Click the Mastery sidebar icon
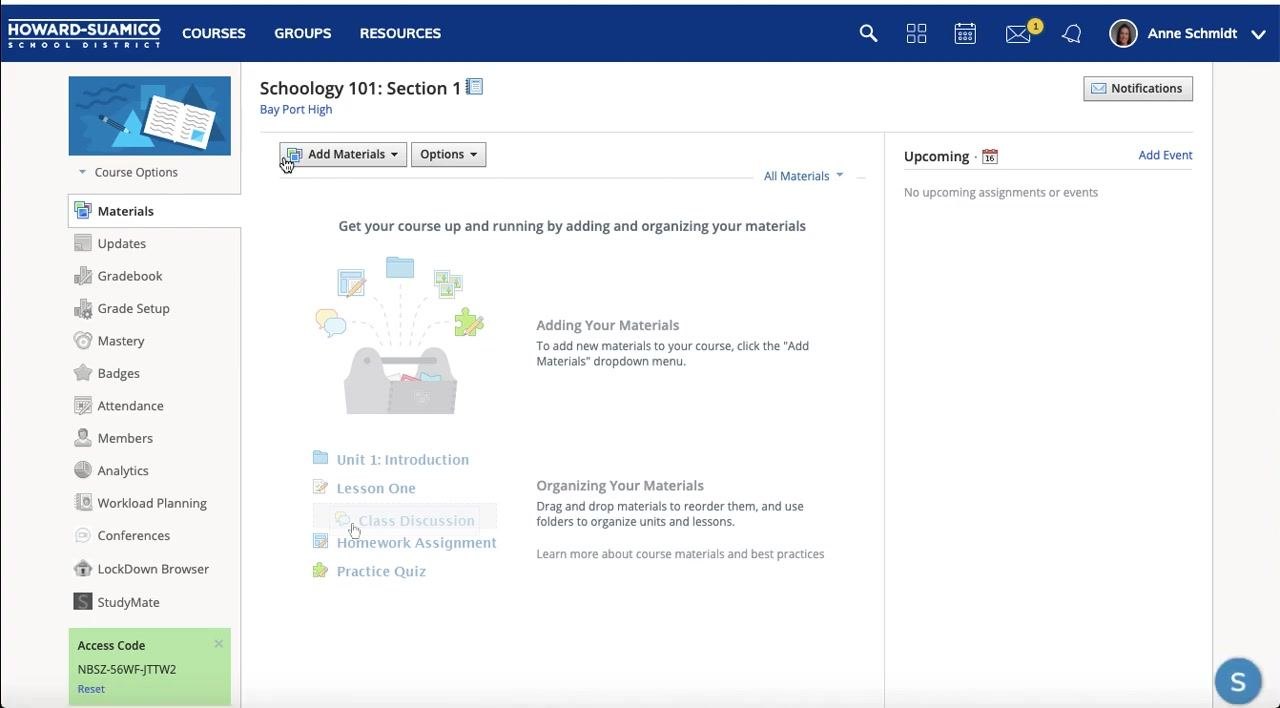Screen dimensions: 1280x708 pos(83,341)
